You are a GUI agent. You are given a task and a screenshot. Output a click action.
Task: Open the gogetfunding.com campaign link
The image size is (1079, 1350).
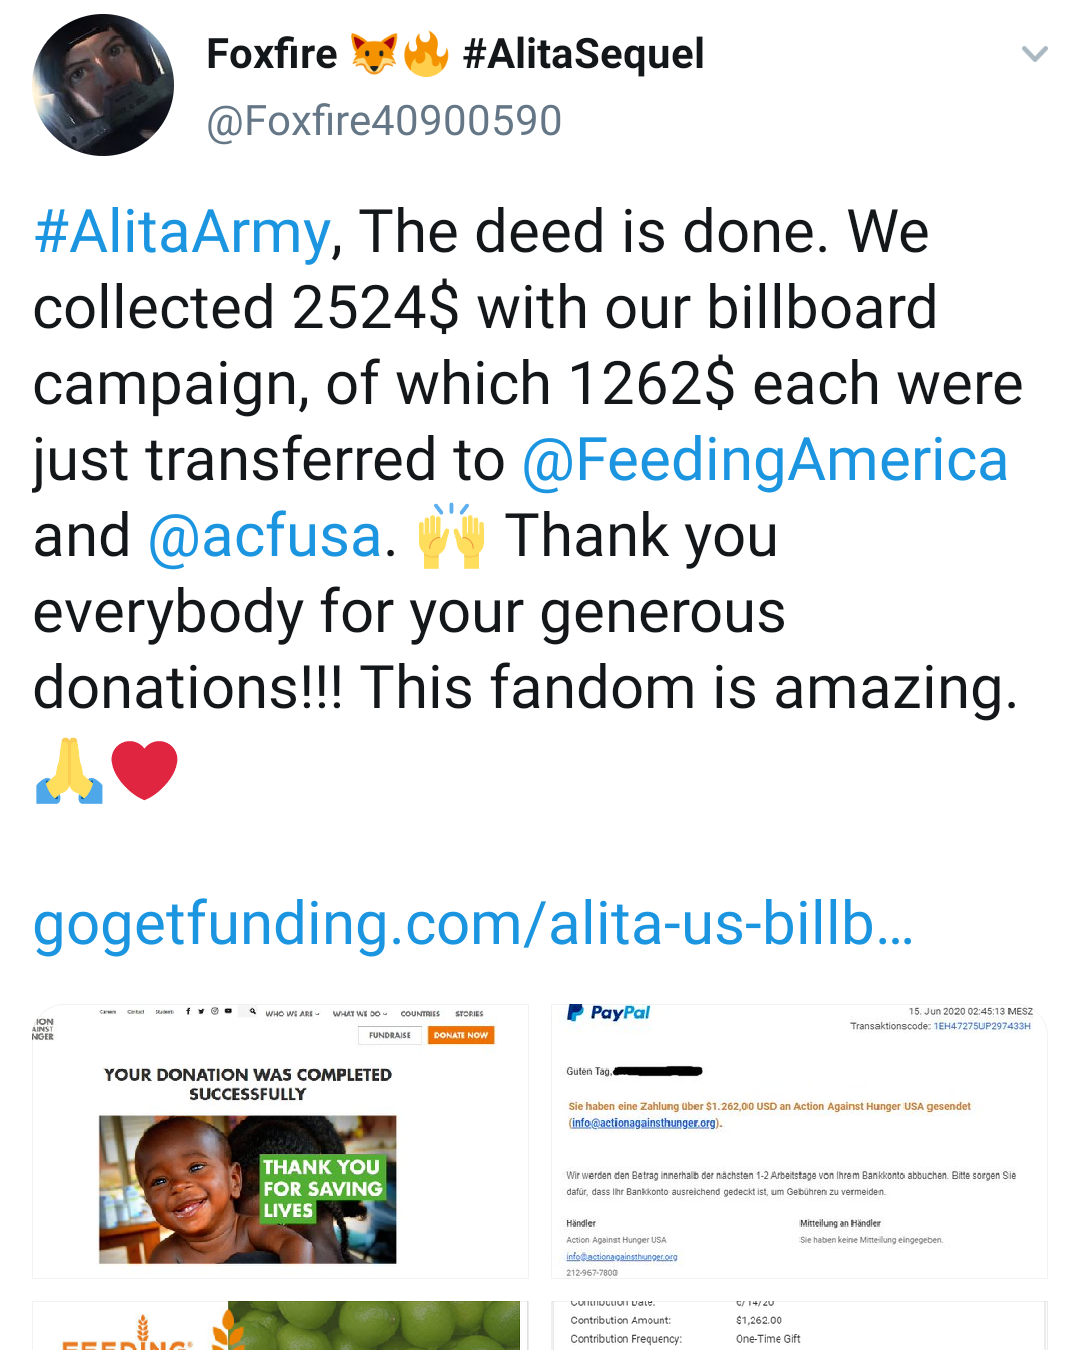point(473,924)
